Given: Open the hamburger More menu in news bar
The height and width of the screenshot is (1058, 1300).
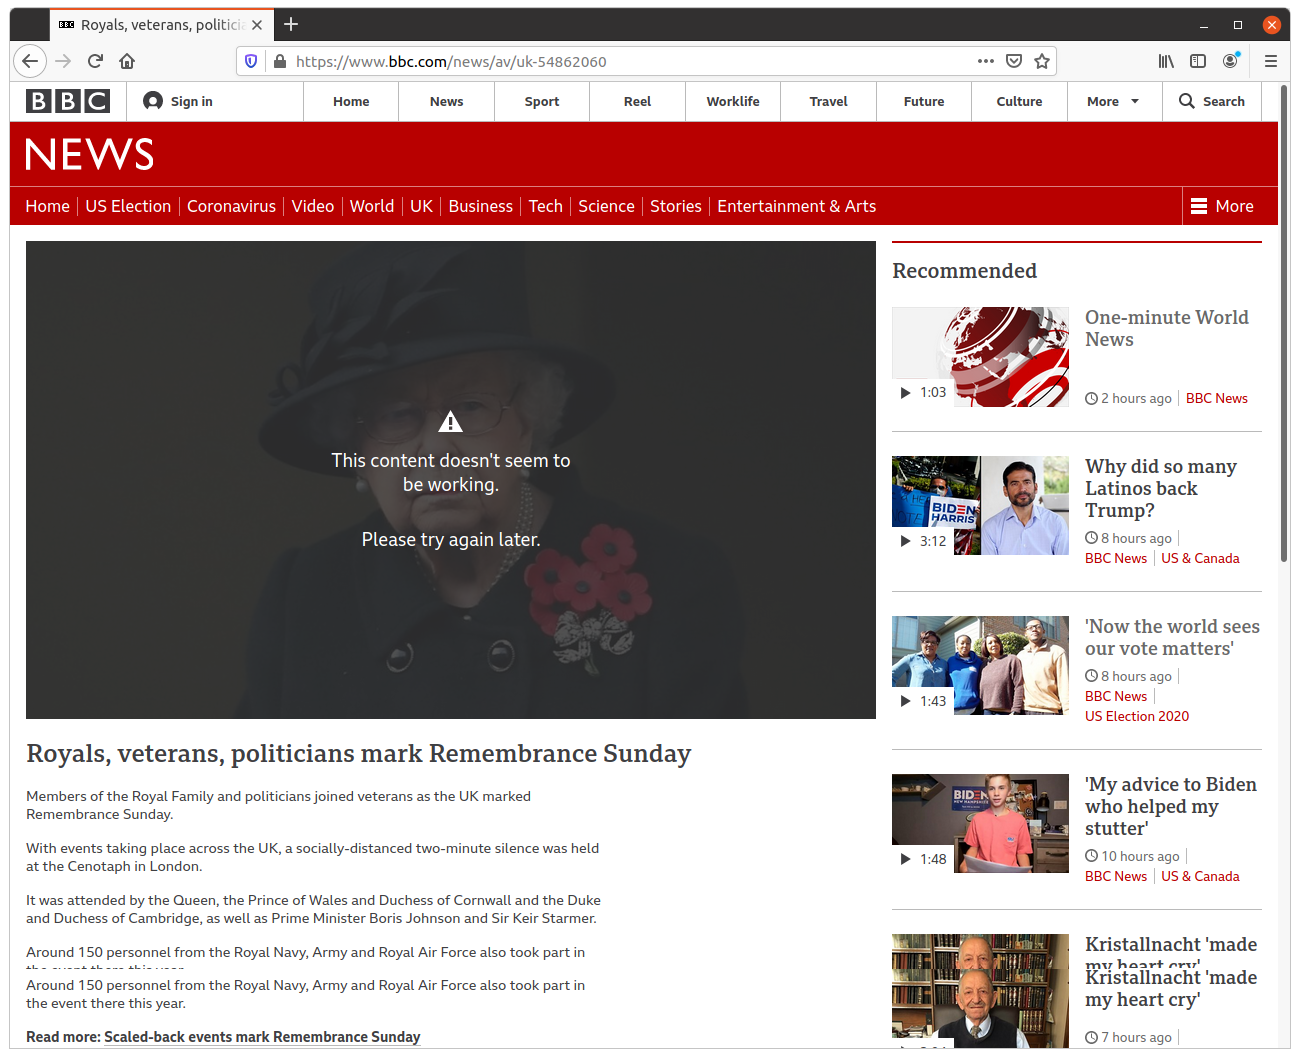Looking at the screenshot, I should click(1222, 206).
